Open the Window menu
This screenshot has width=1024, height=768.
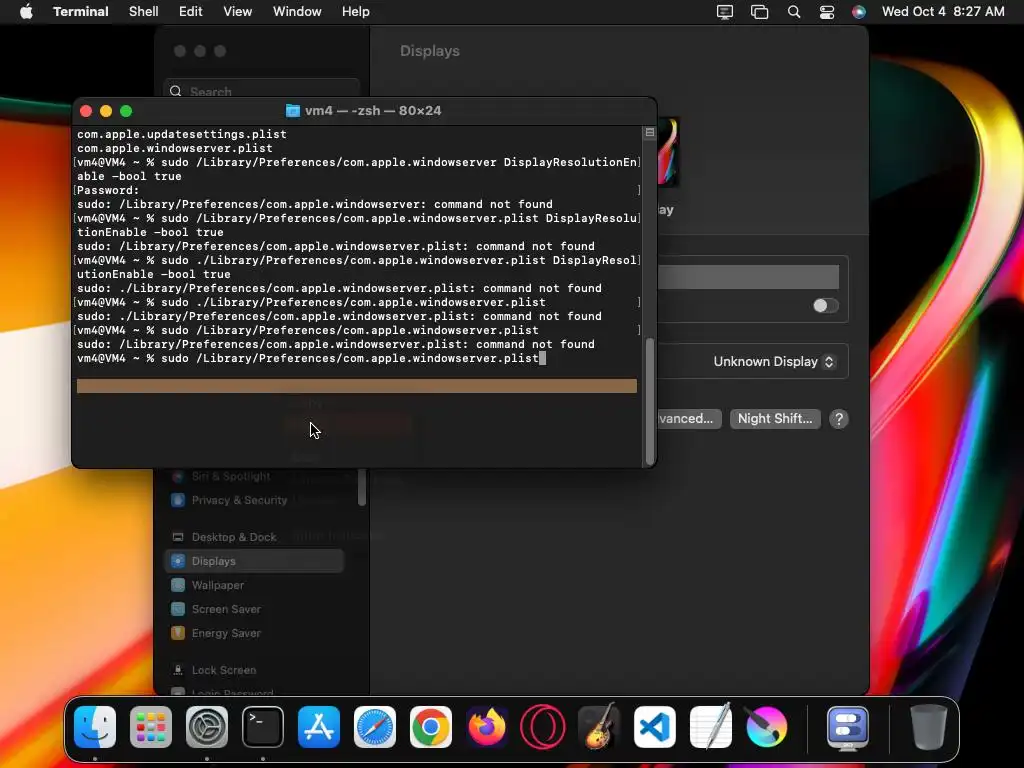[297, 12]
